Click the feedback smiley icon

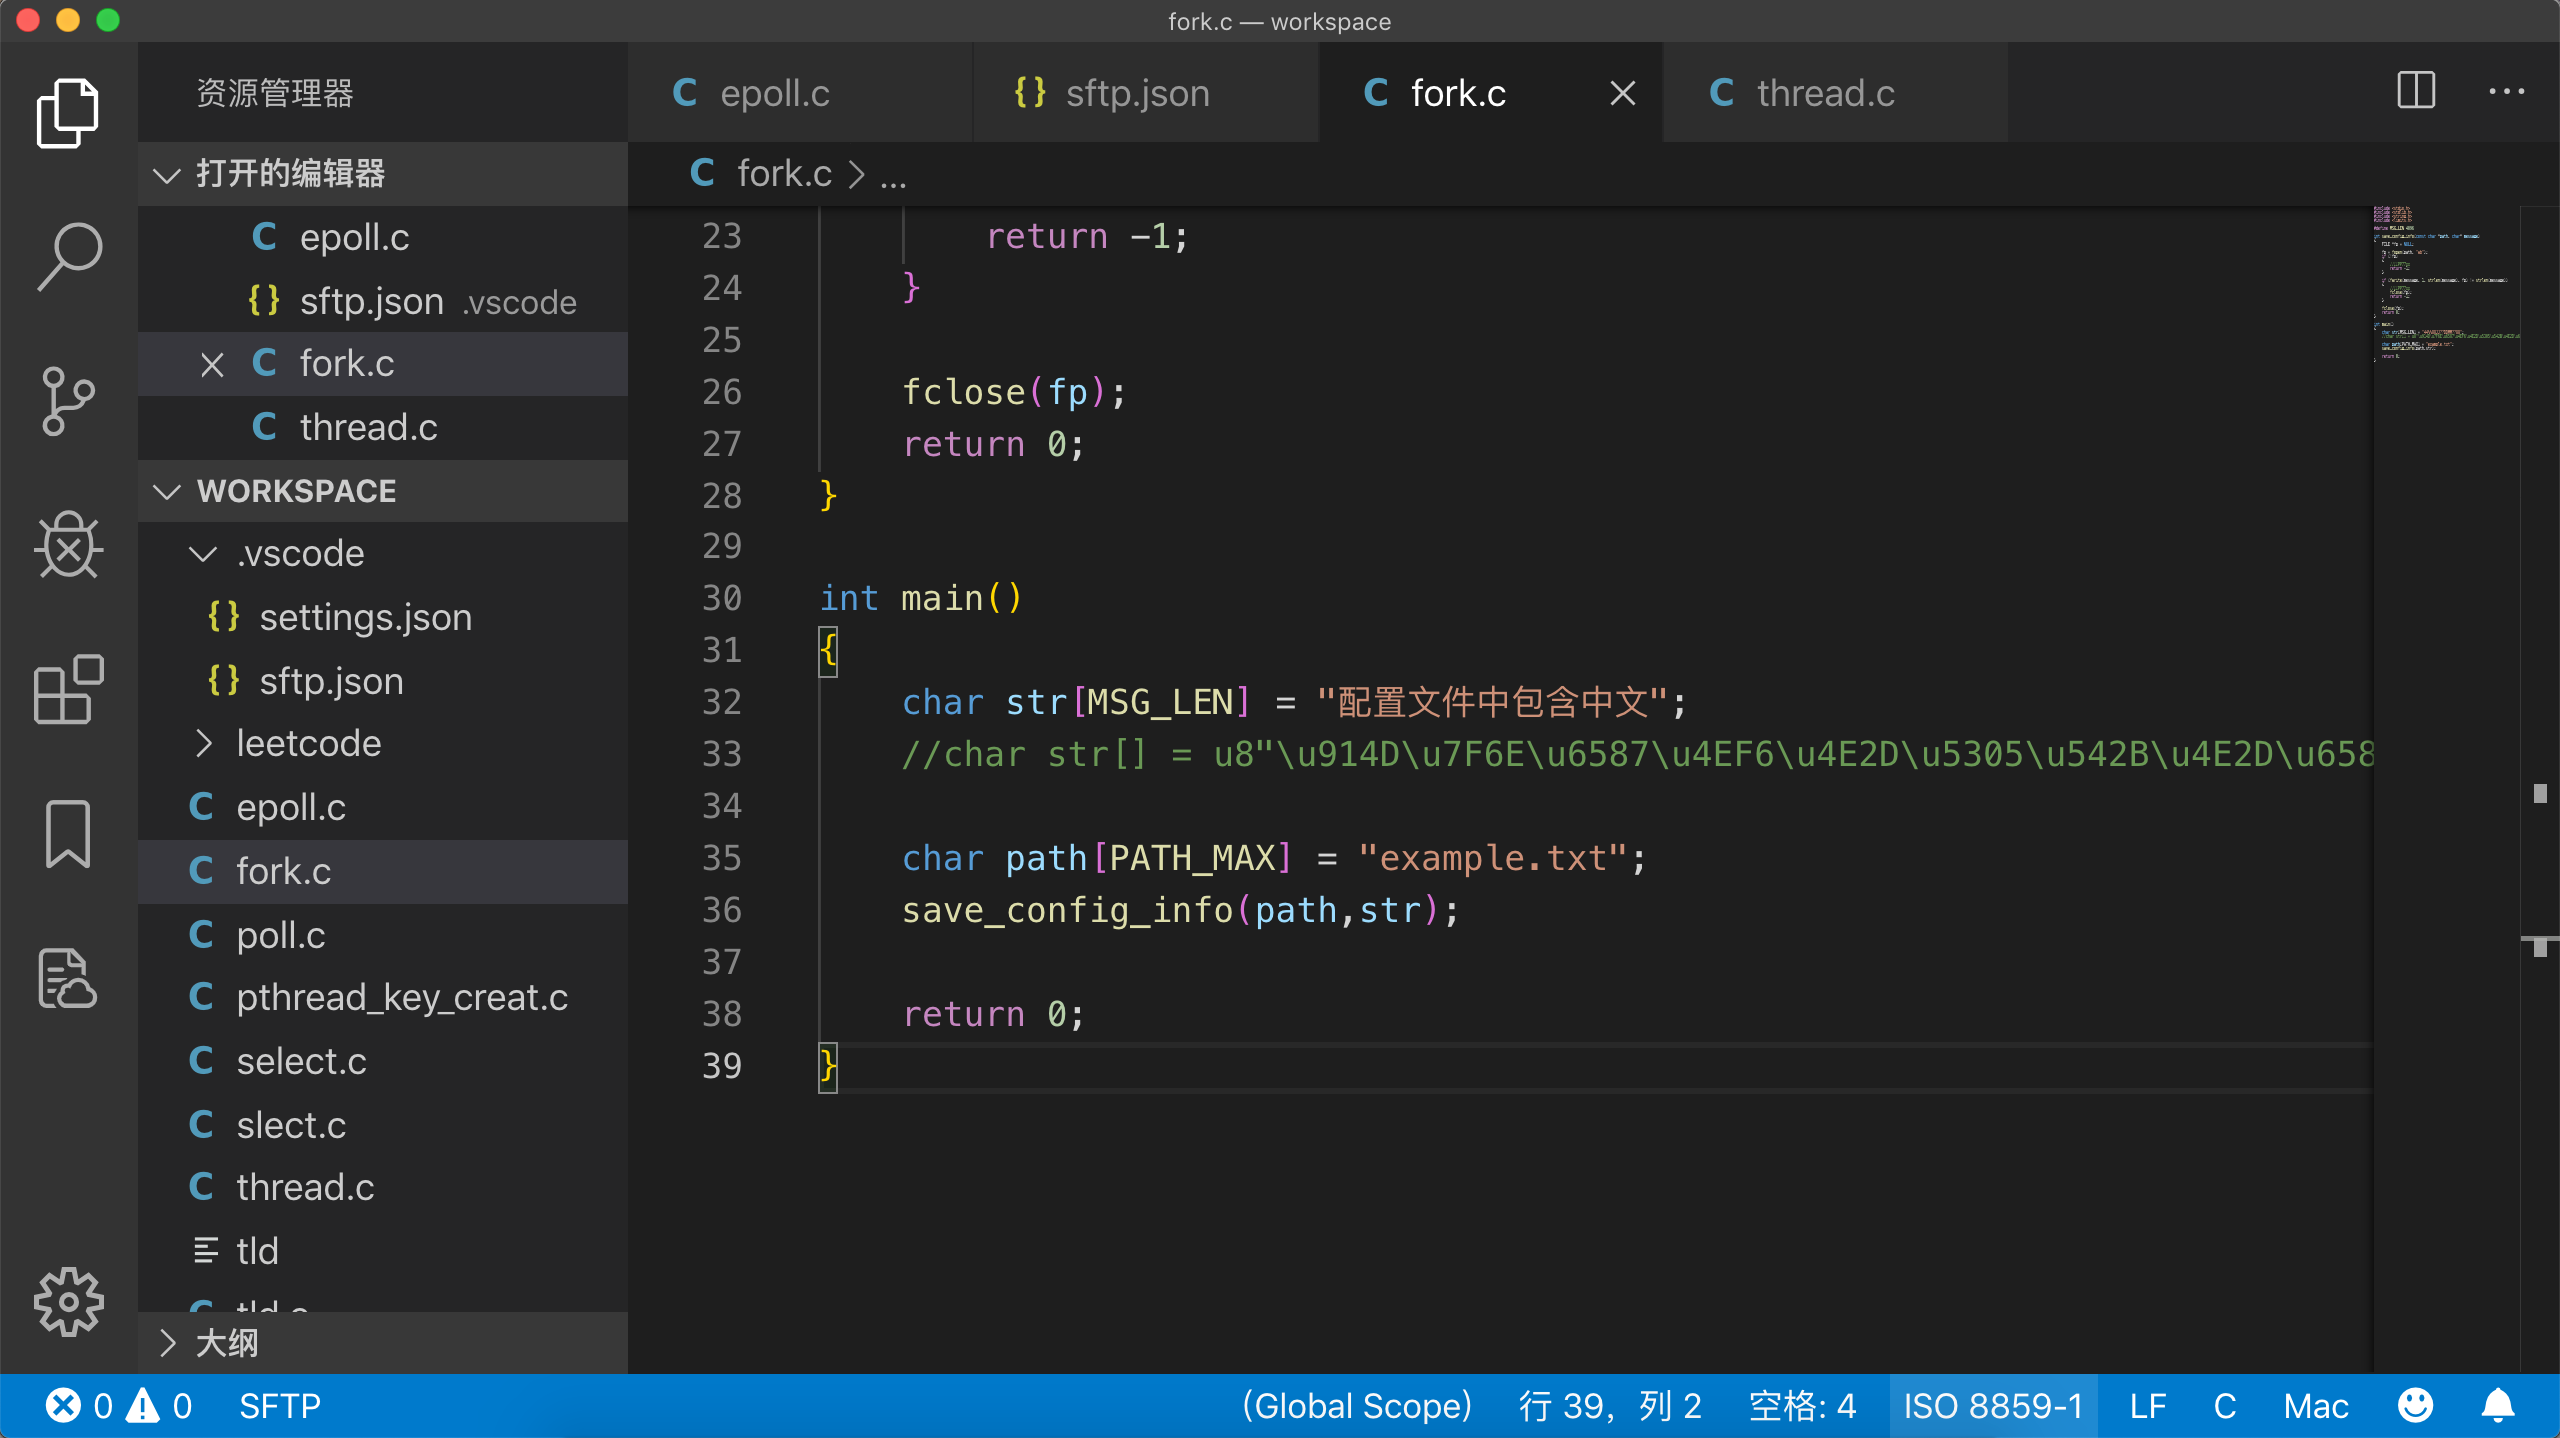tap(2415, 1406)
